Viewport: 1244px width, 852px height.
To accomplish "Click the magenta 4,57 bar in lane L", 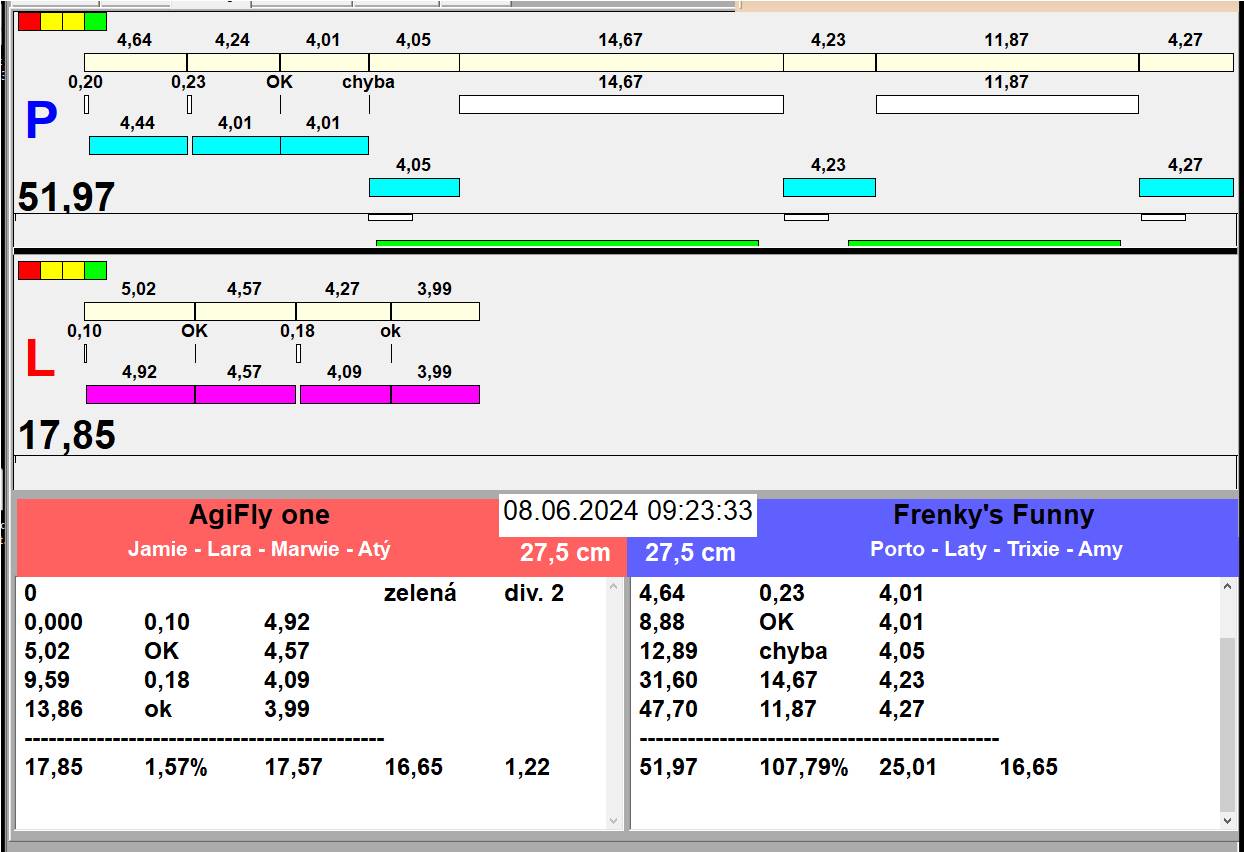I will [x=245, y=394].
